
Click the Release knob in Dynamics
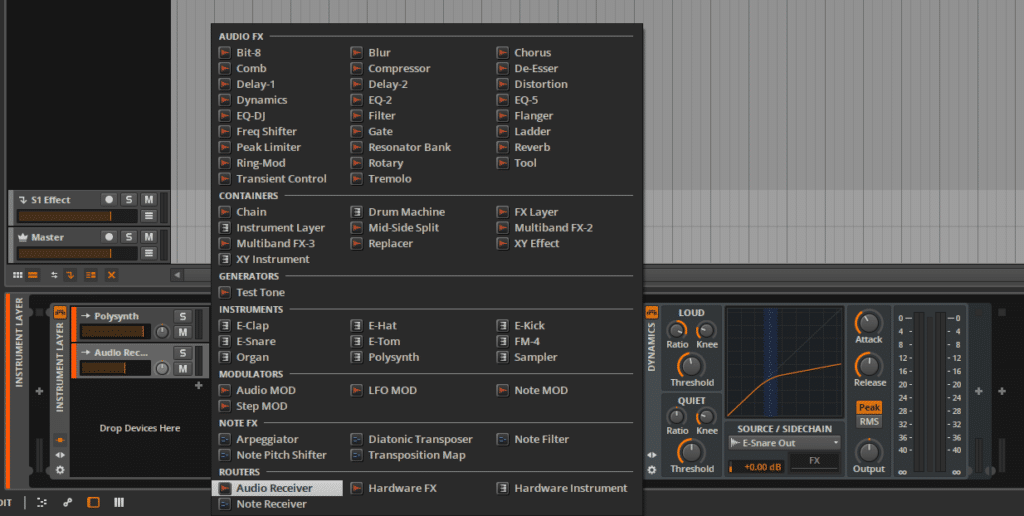868,366
